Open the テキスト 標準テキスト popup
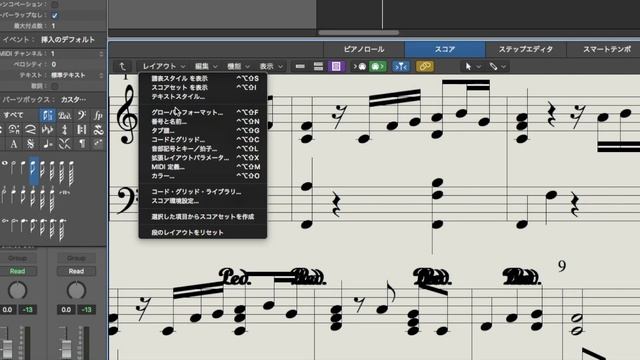Viewport: 640px width, 360px height. 77,76
